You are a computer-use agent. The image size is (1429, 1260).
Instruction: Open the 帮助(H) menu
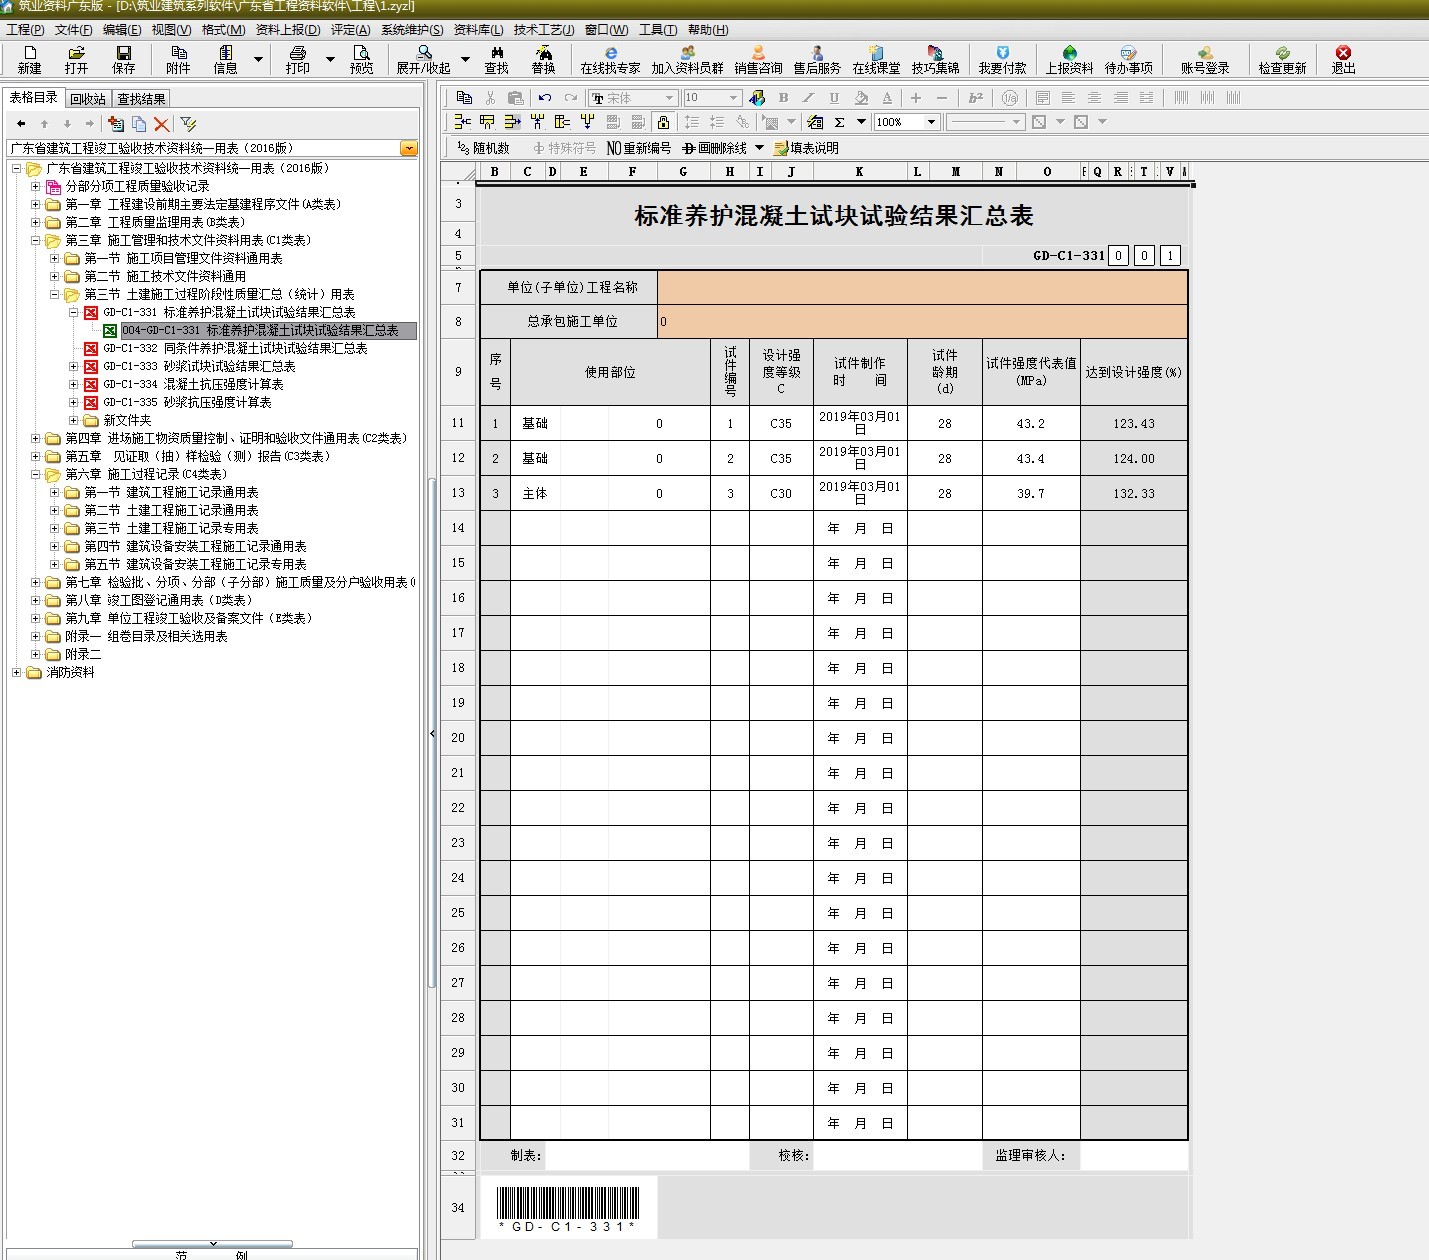(x=708, y=30)
